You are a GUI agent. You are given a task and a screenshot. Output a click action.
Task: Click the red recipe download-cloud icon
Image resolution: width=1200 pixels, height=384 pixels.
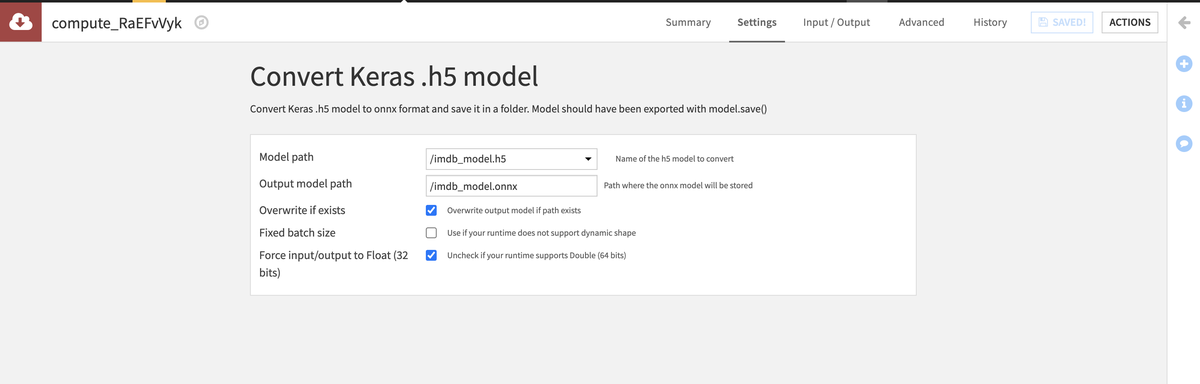tap(21, 22)
